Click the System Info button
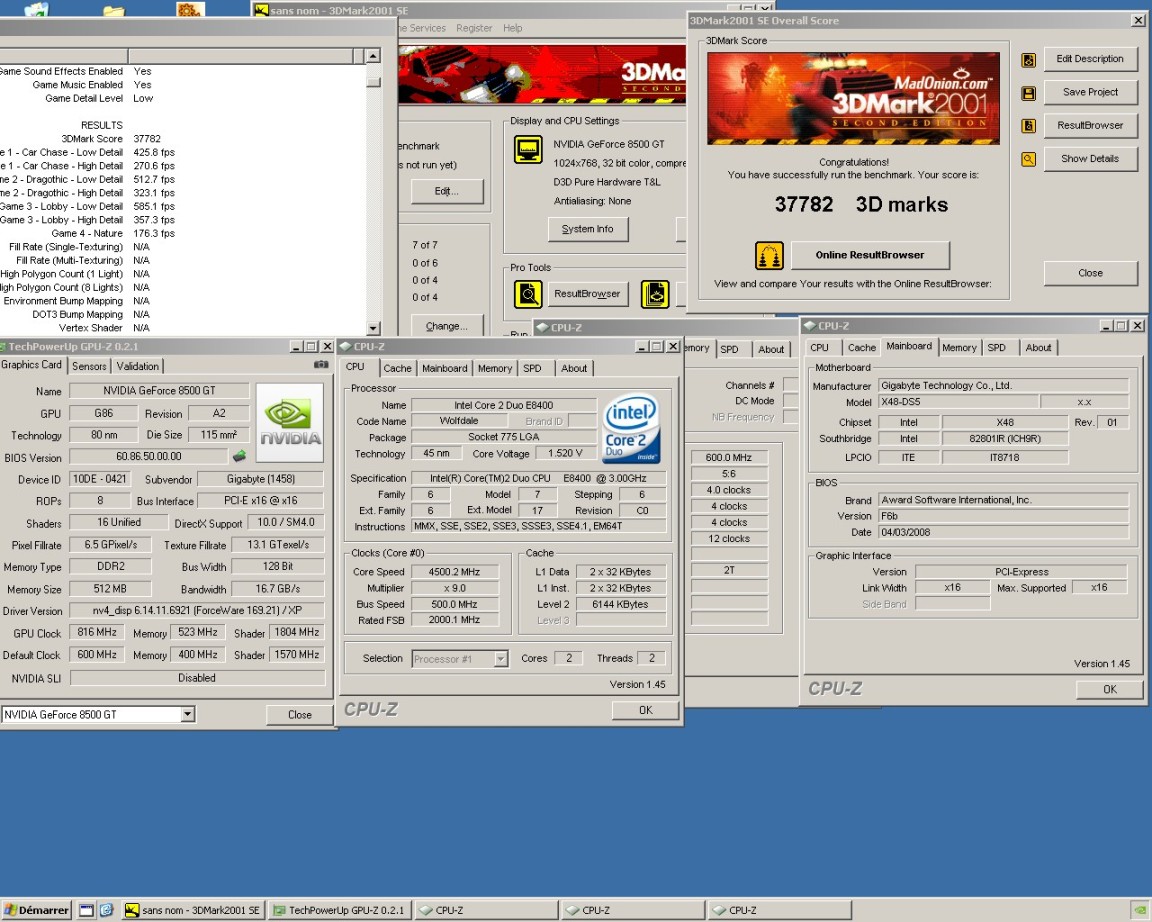The image size is (1152, 922). pos(588,229)
